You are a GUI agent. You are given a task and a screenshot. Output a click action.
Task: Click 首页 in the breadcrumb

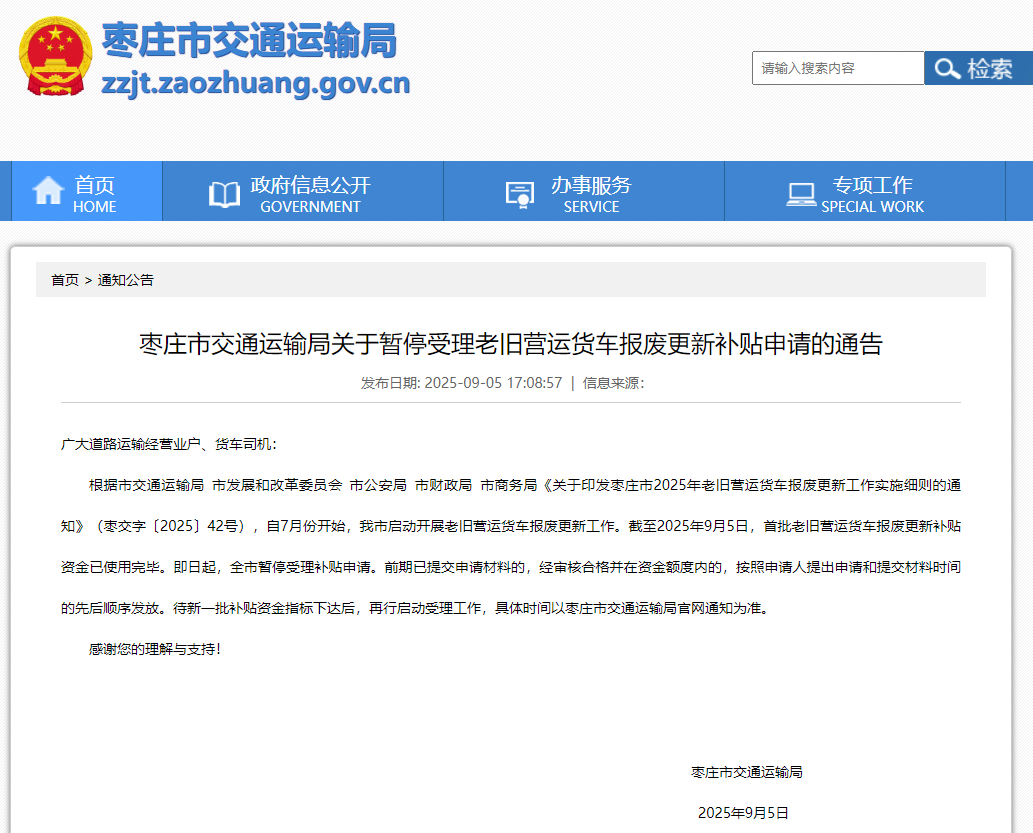point(65,280)
